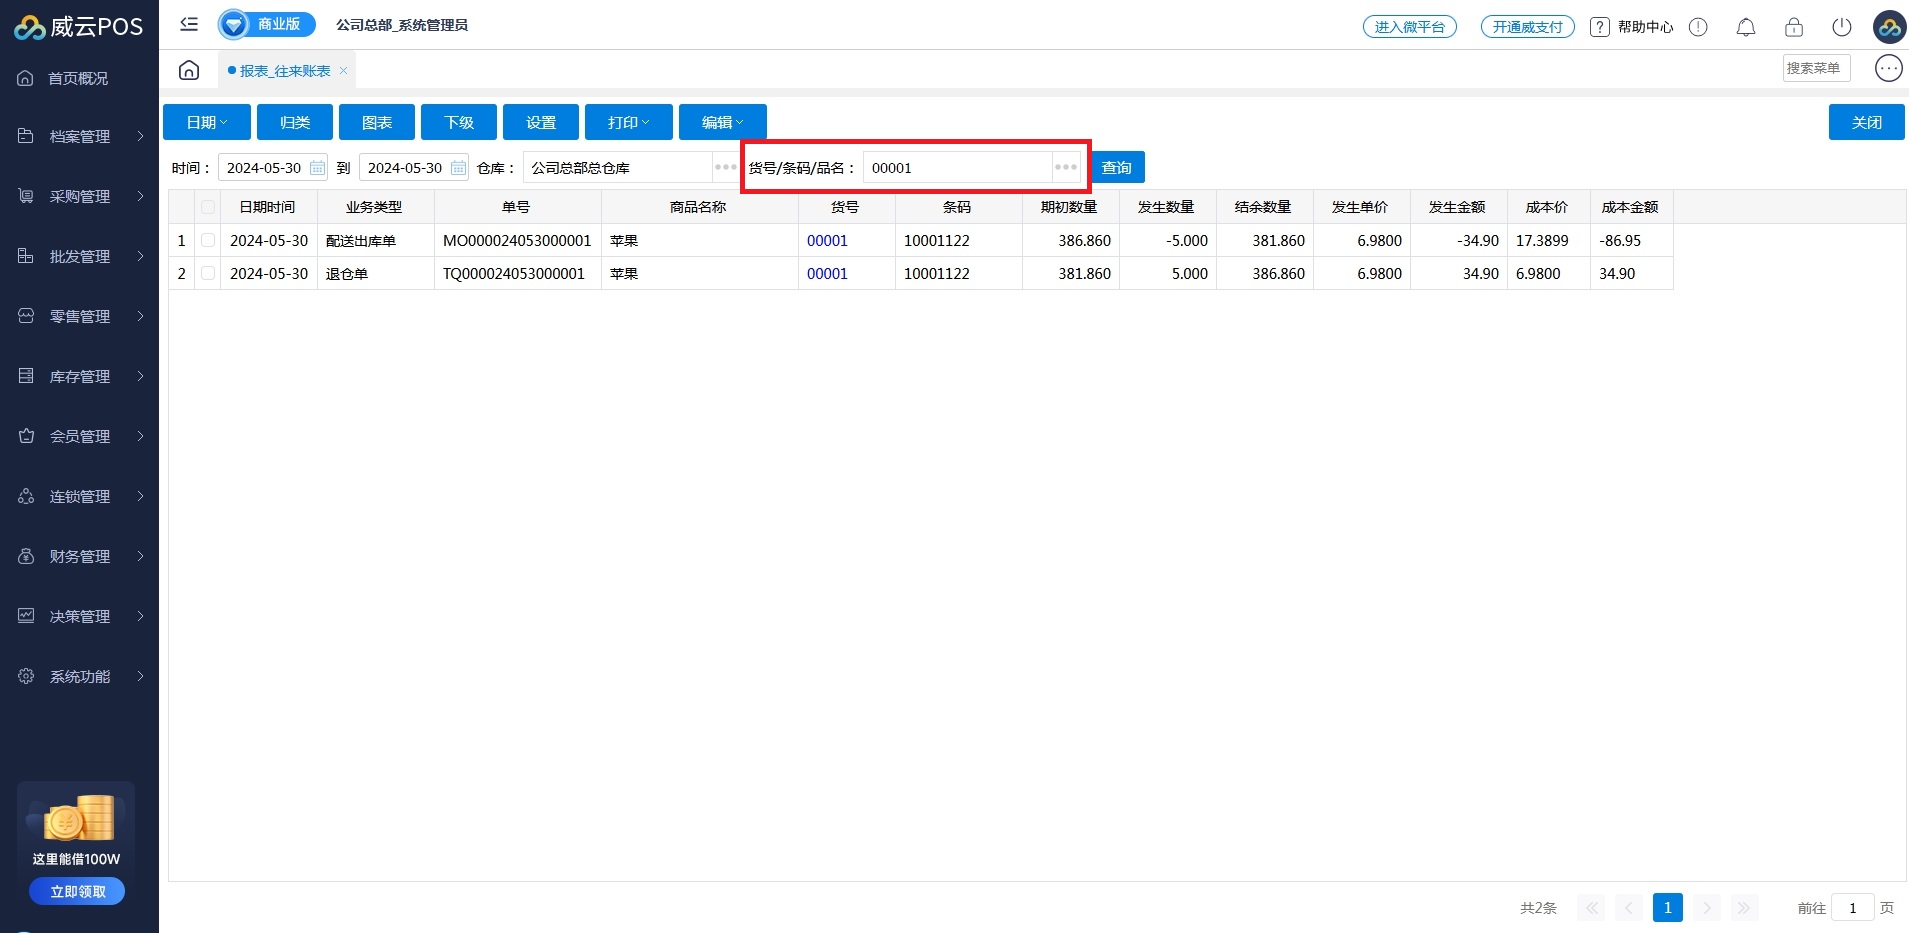Click the lock screen icon
Screen dimensions: 1909x933
click(1793, 27)
